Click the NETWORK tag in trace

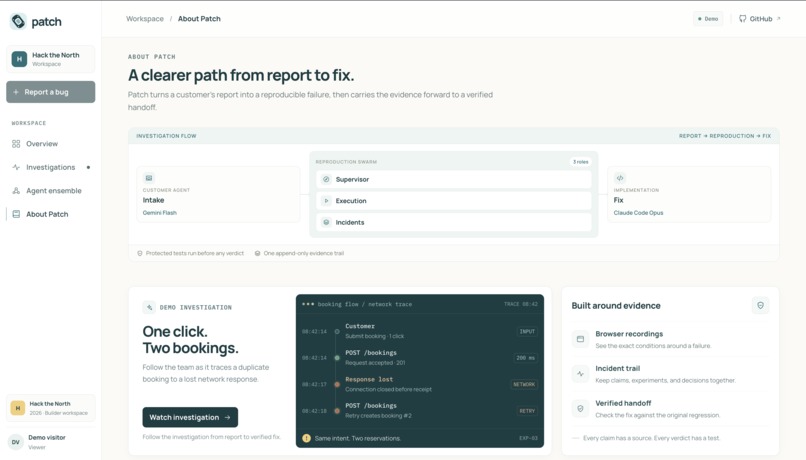(x=524, y=384)
